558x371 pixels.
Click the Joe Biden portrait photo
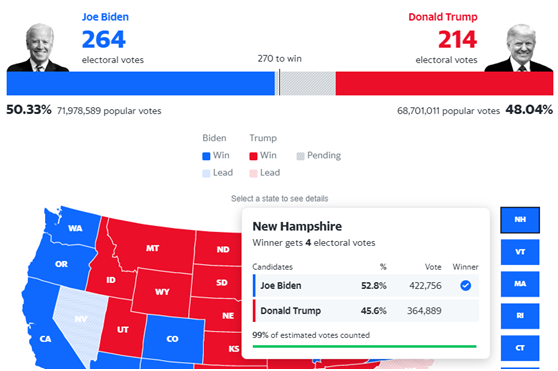click(x=38, y=48)
